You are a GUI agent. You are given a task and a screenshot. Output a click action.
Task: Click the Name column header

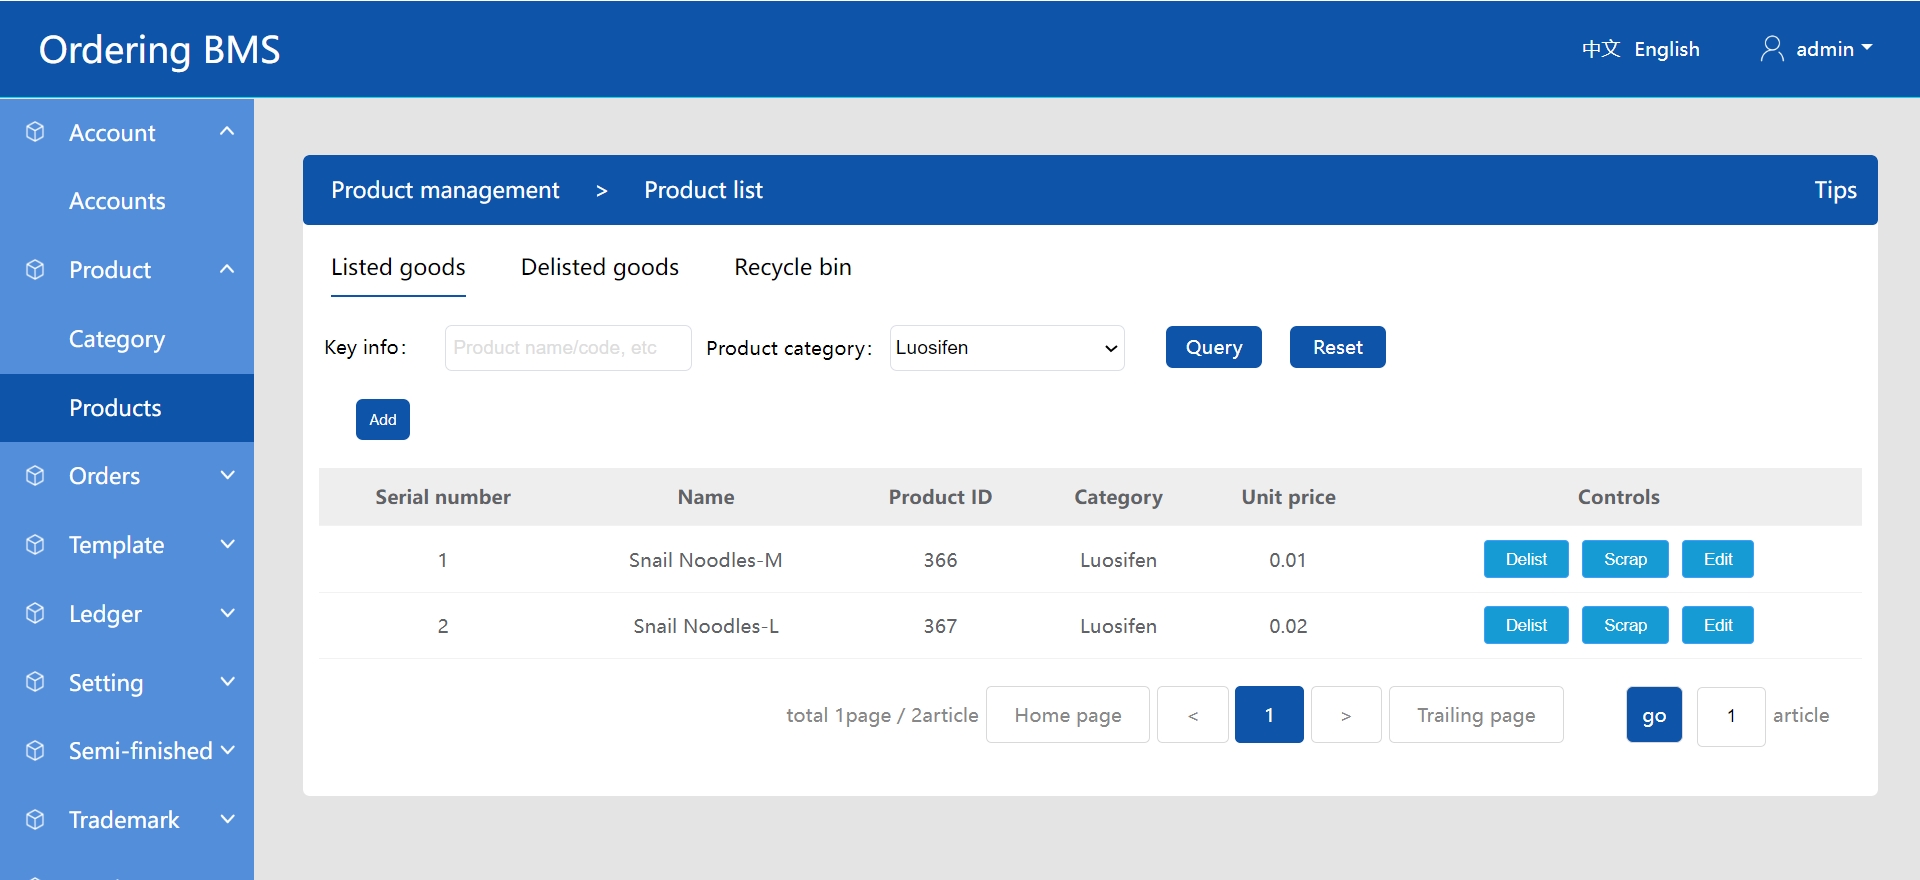[x=706, y=497]
